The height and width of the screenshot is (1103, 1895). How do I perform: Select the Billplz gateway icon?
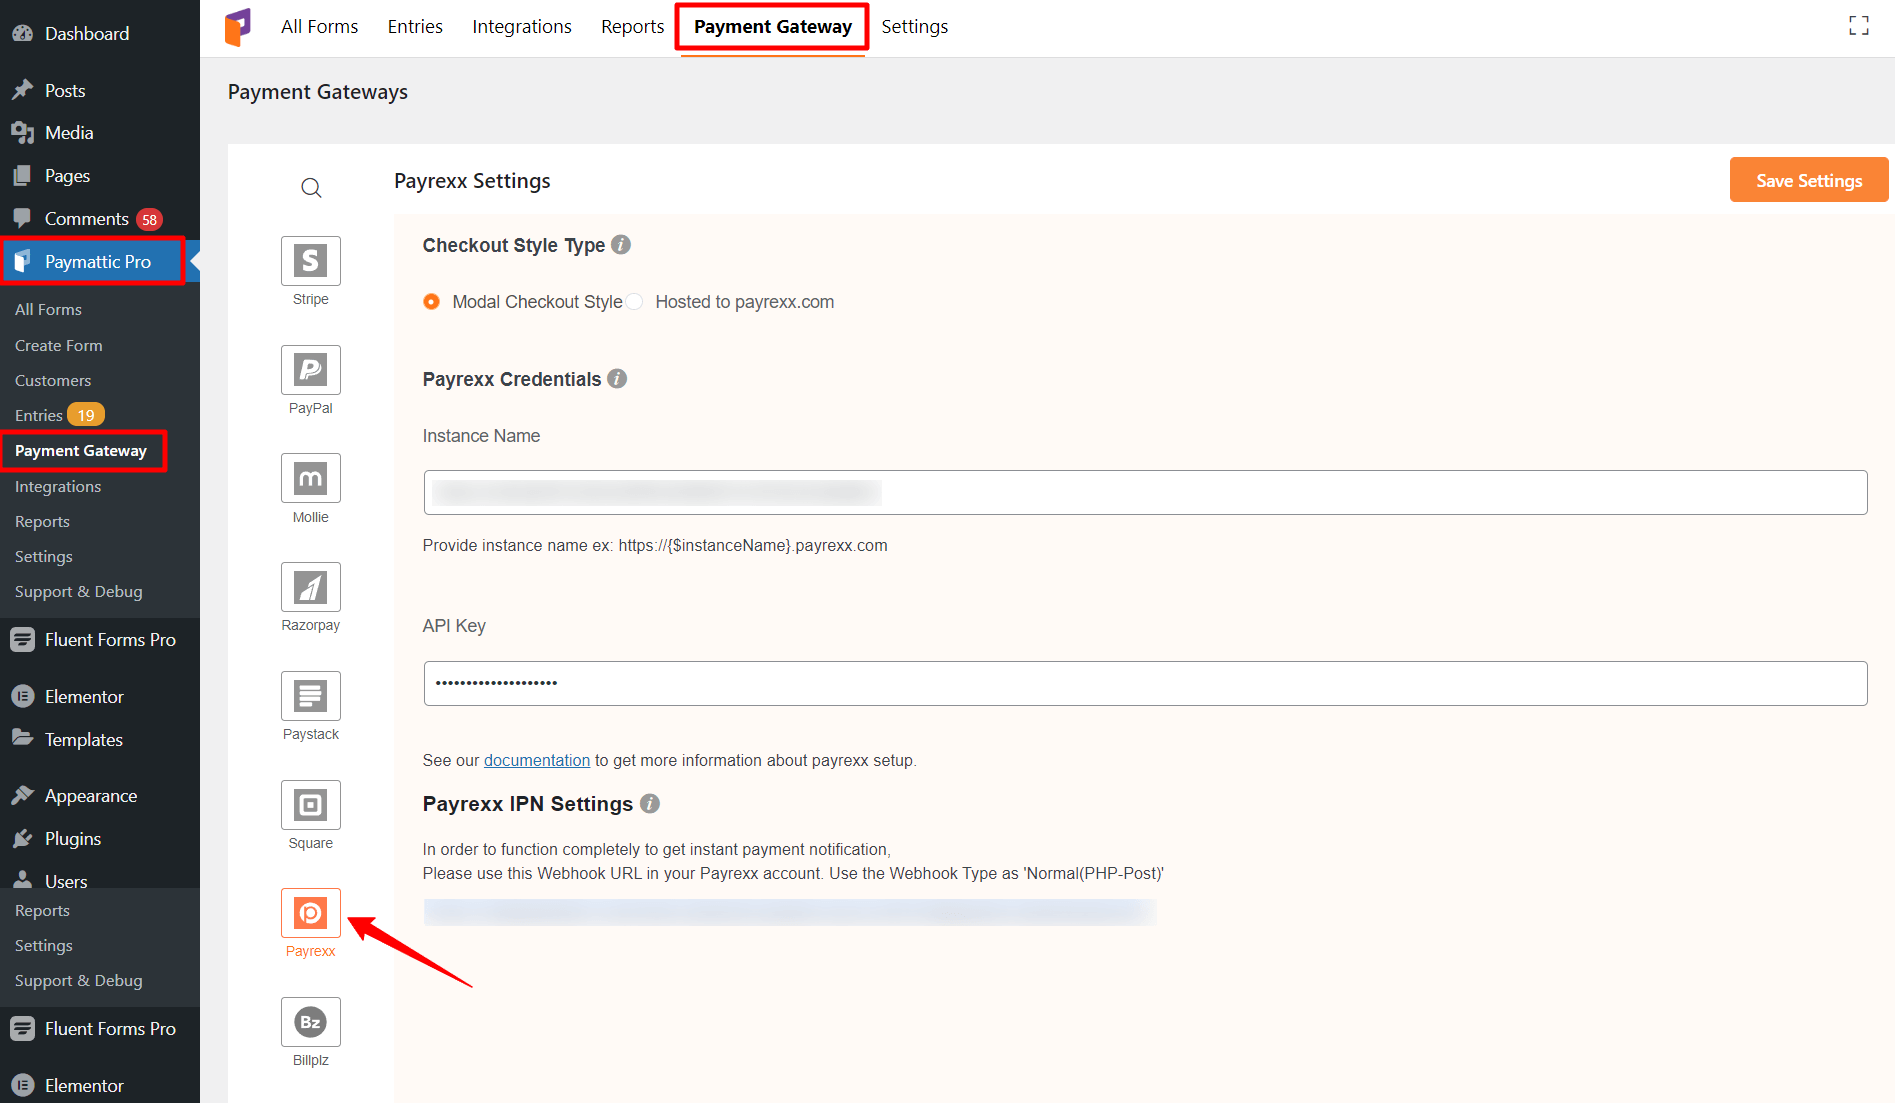click(310, 1022)
